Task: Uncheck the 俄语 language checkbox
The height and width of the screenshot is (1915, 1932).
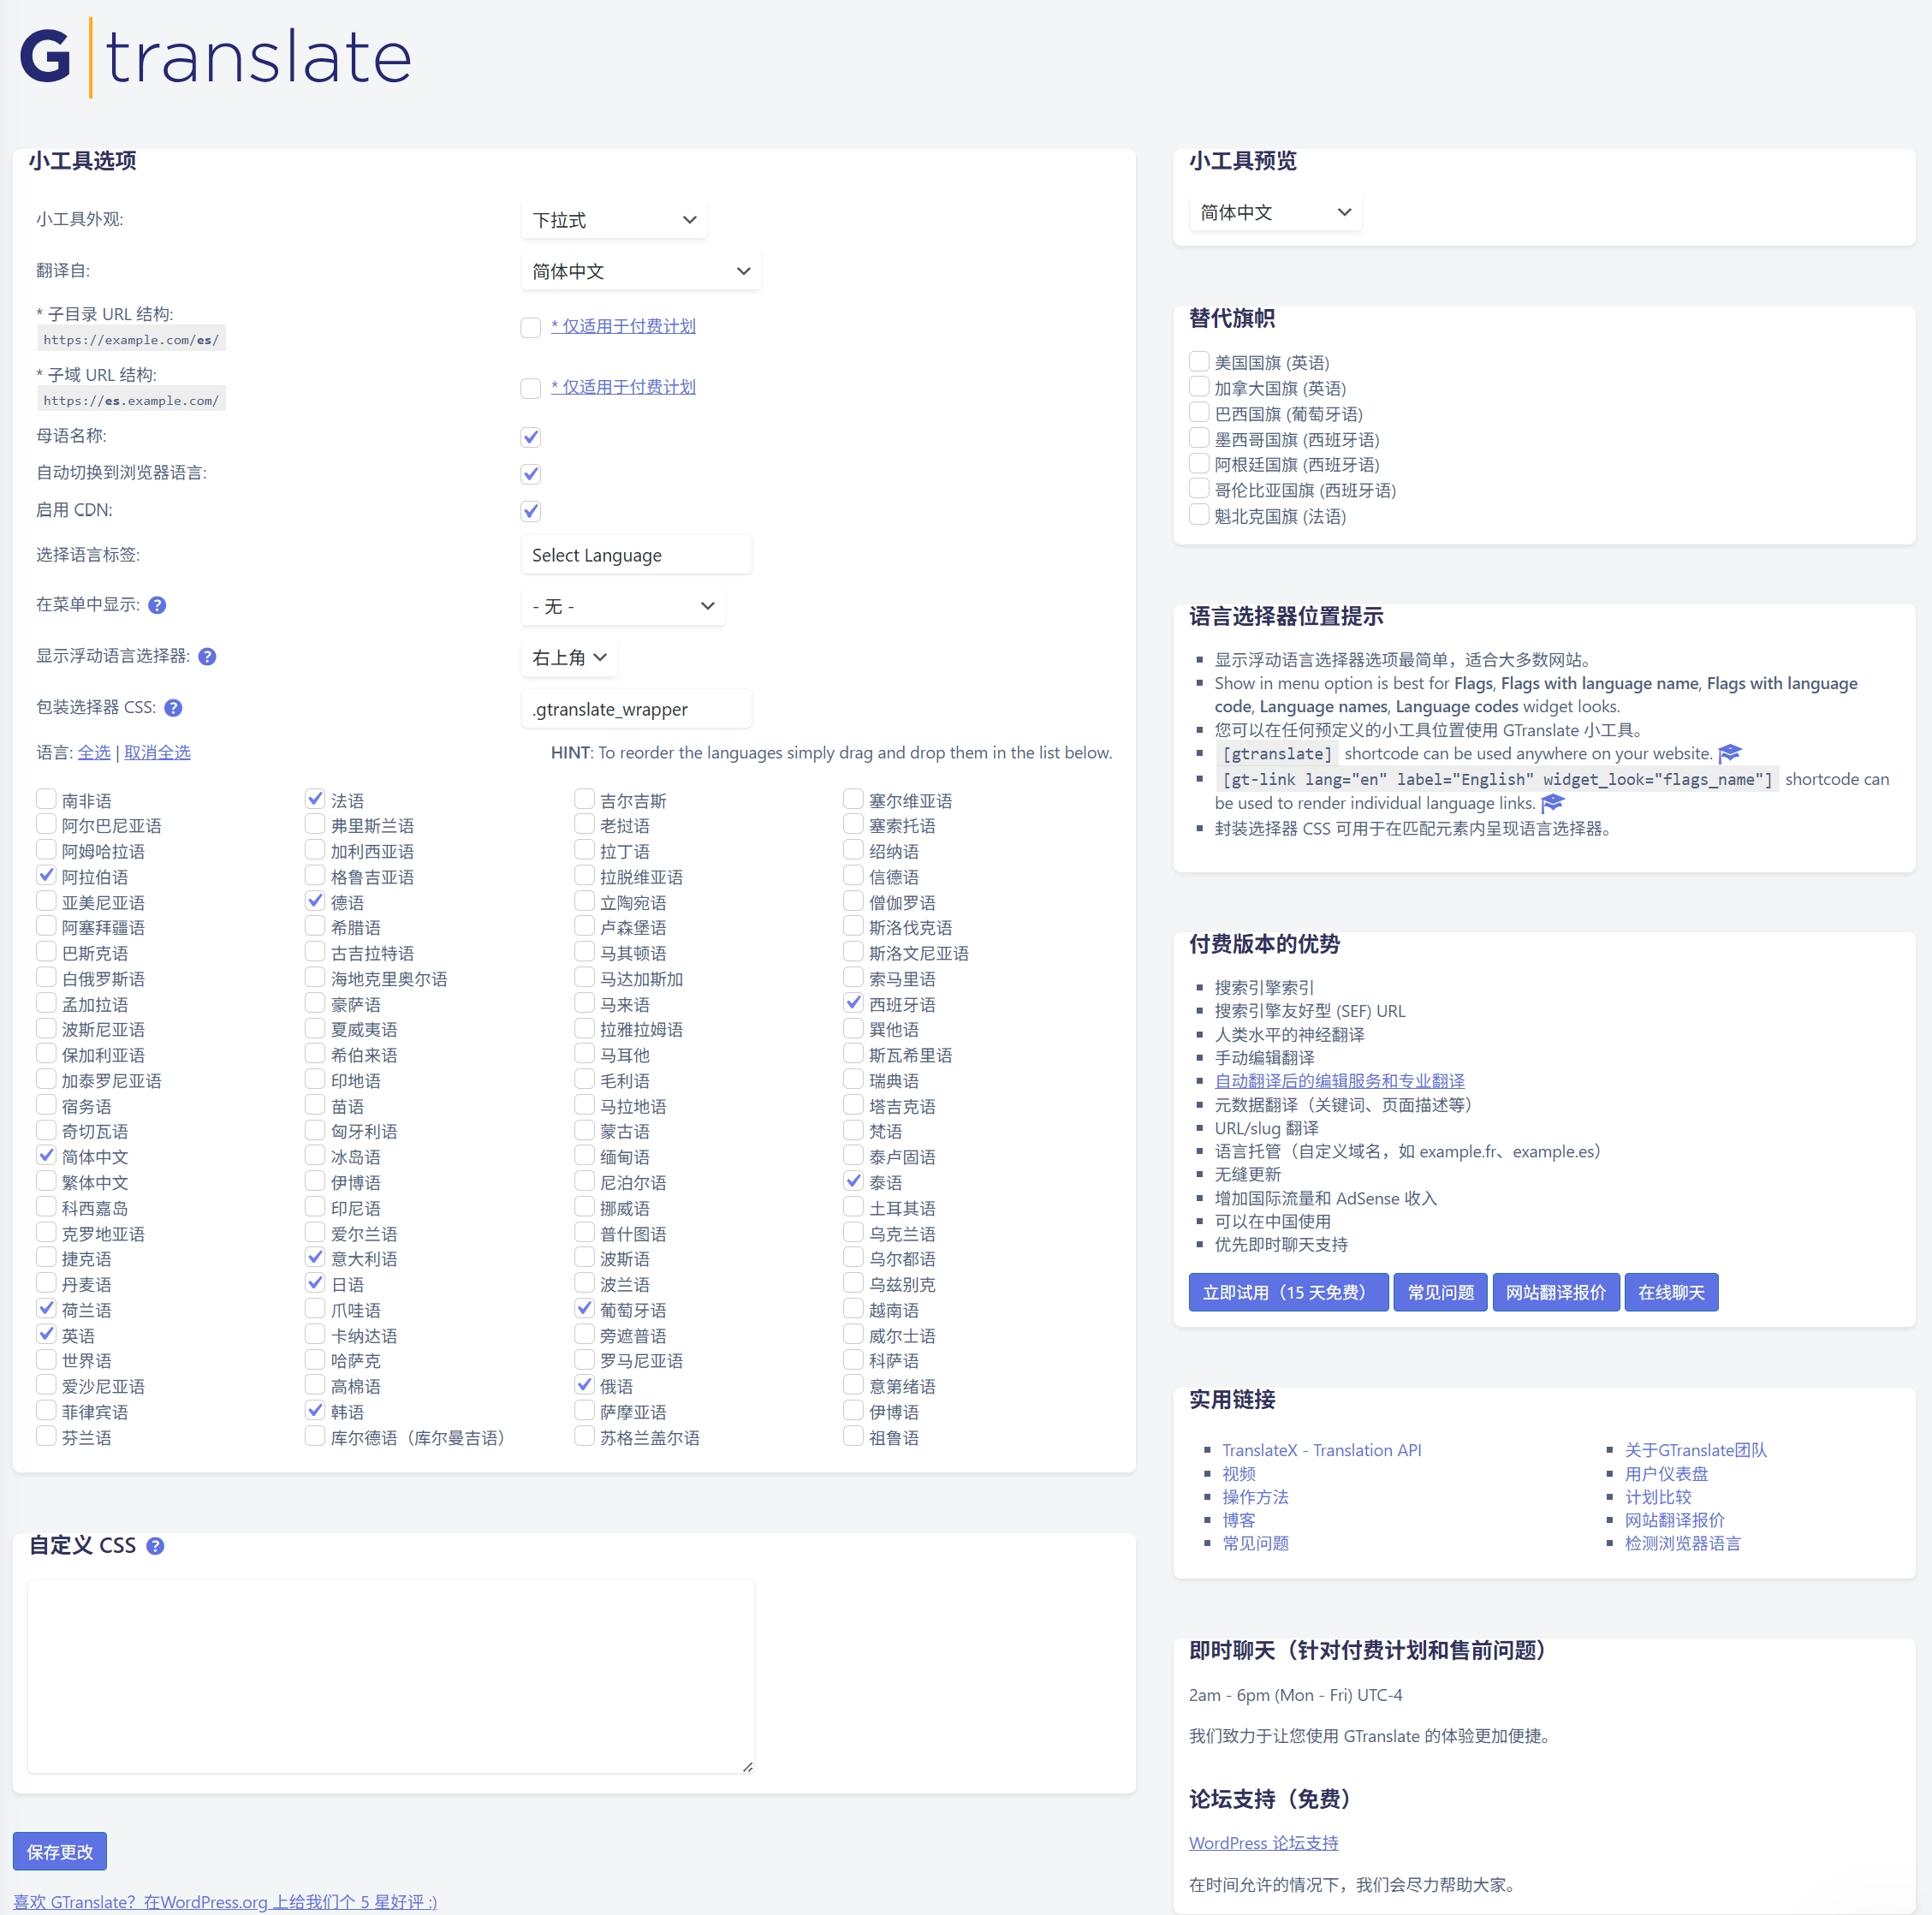Action: 584,1385
